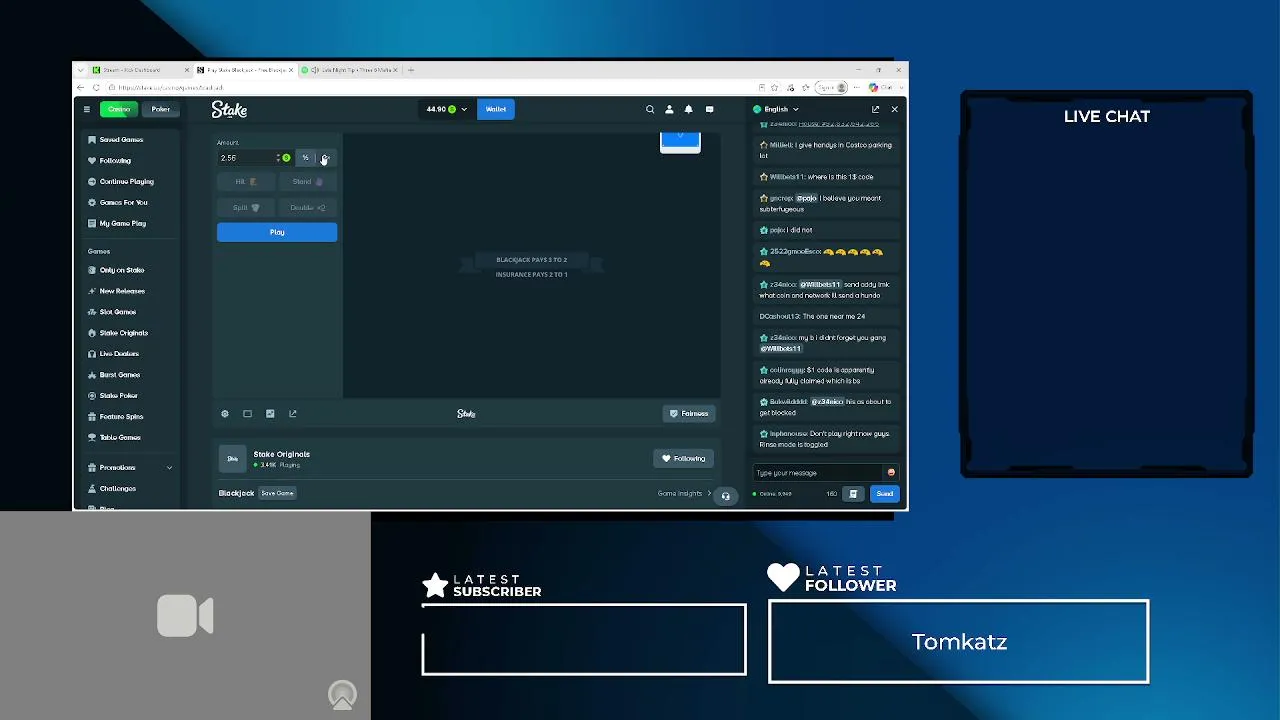Send the chat message
This screenshot has height=720, width=1280.
coord(885,494)
